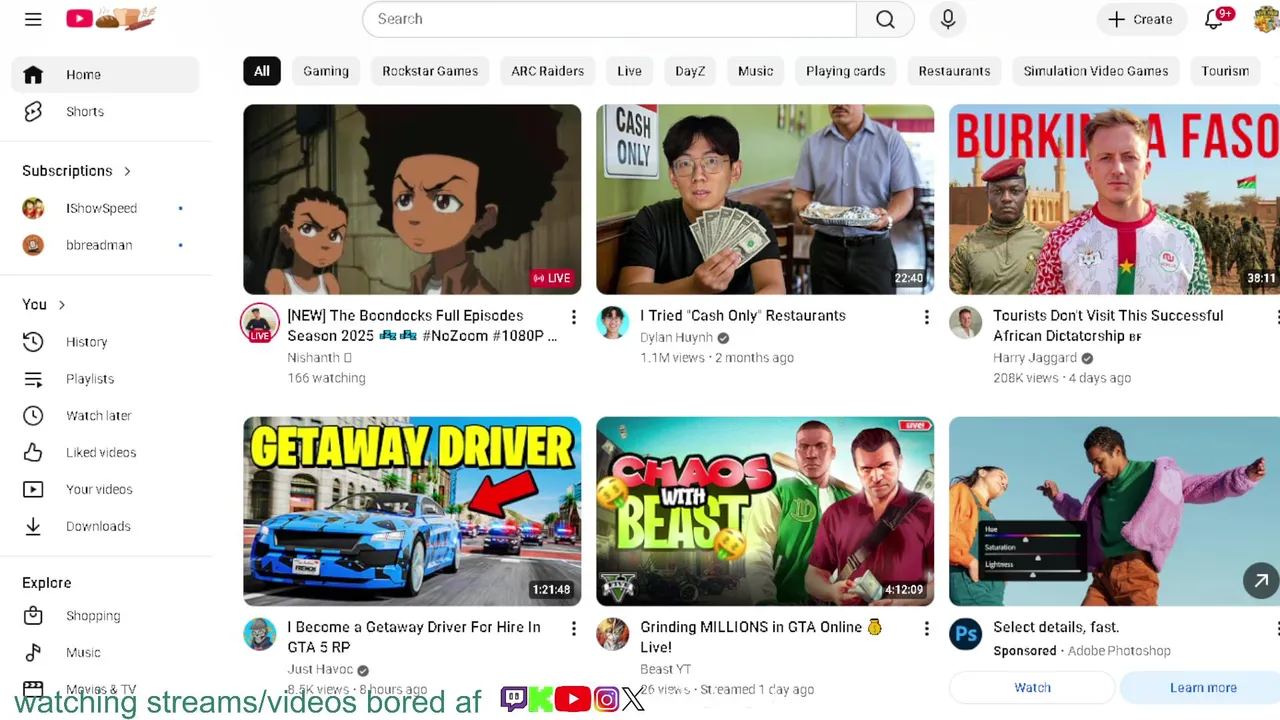Open 'I Become a Getaway Driver' title
The height and width of the screenshot is (720, 1280).
414,637
